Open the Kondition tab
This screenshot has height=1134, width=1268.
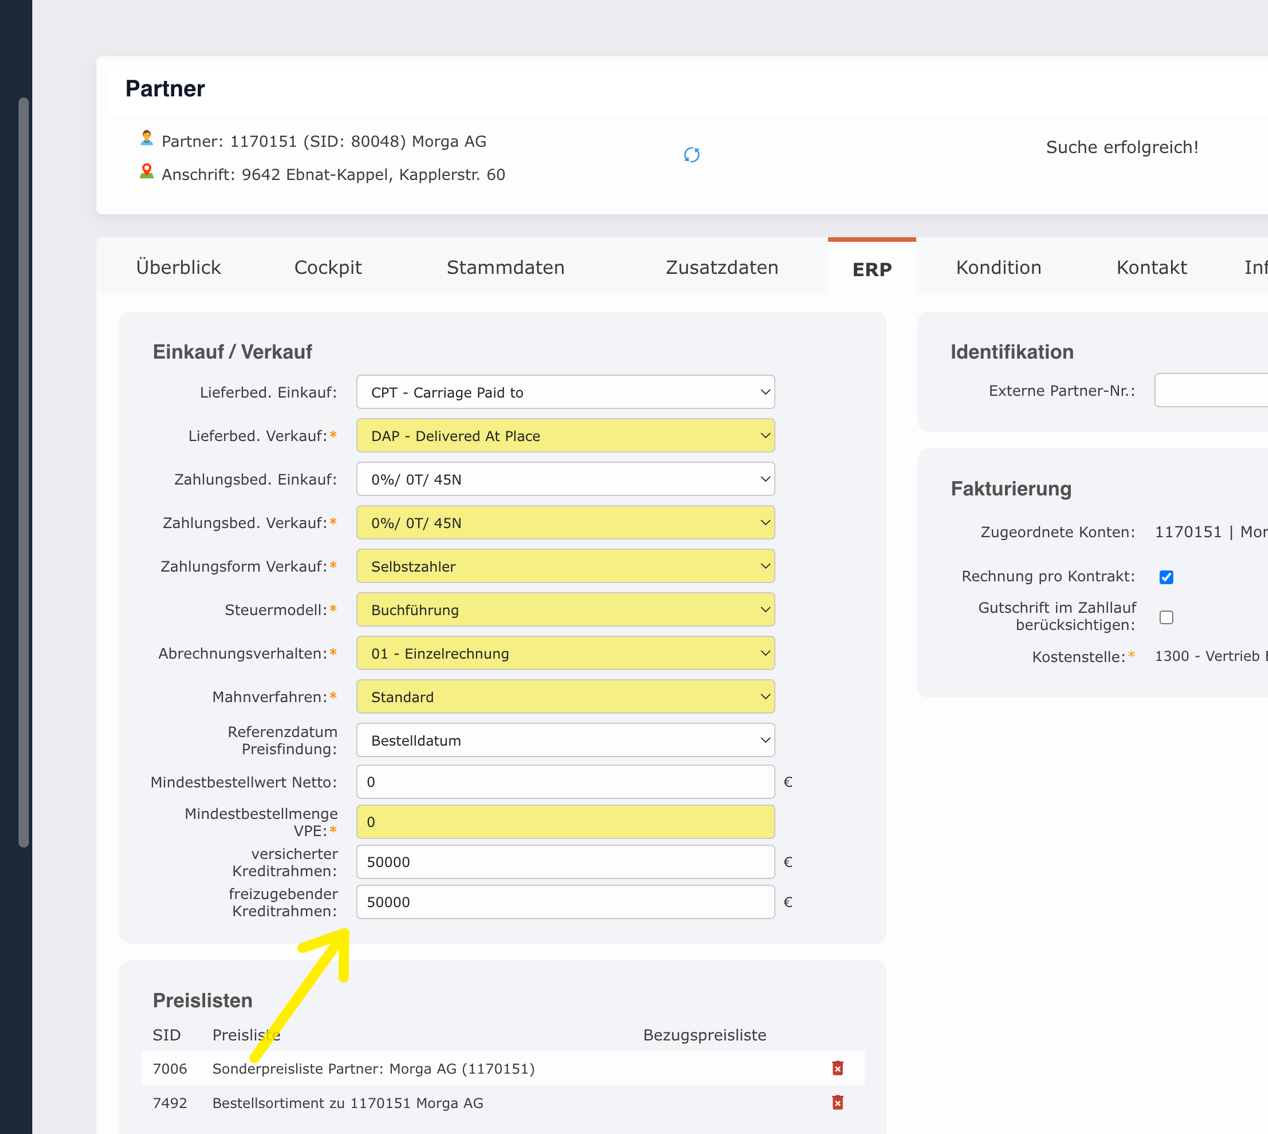pos(998,267)
